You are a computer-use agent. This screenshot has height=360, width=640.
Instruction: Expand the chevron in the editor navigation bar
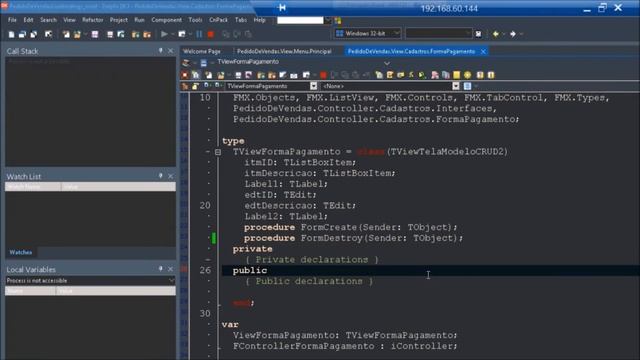click(x=387, y=63)
